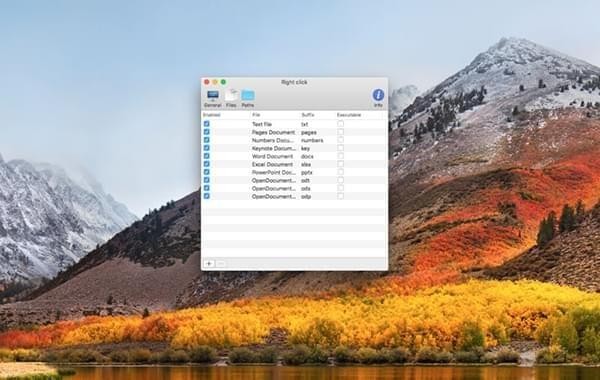Open the Paths folder pane
Viewport: 600px width, 380px height.
[x=248, y=98]
